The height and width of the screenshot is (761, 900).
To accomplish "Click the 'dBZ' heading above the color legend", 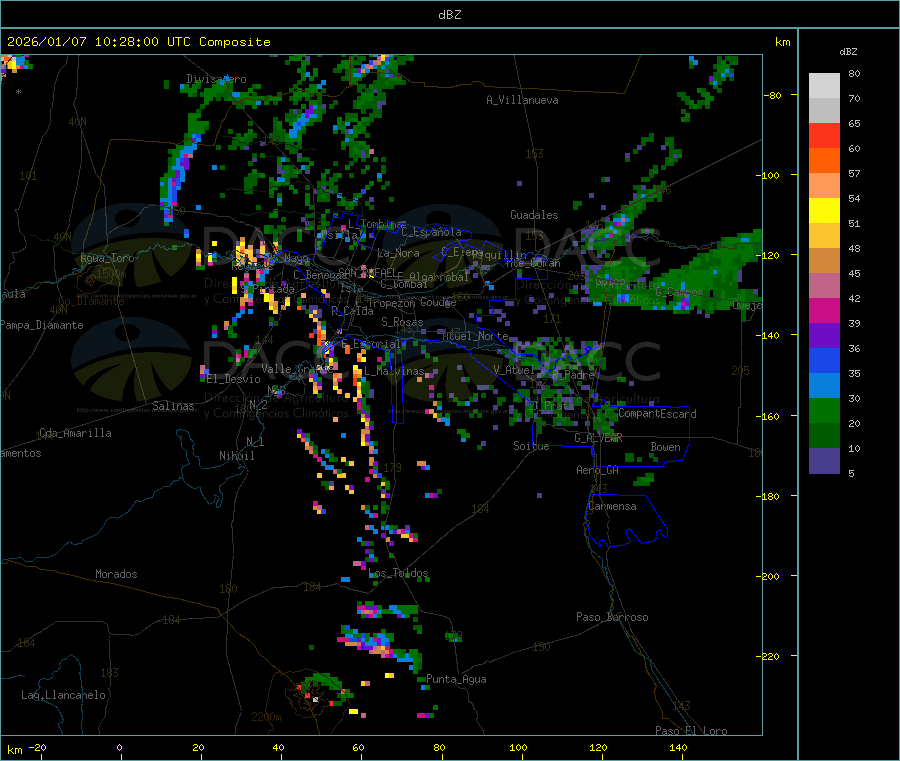I will (x=848, y=52).
